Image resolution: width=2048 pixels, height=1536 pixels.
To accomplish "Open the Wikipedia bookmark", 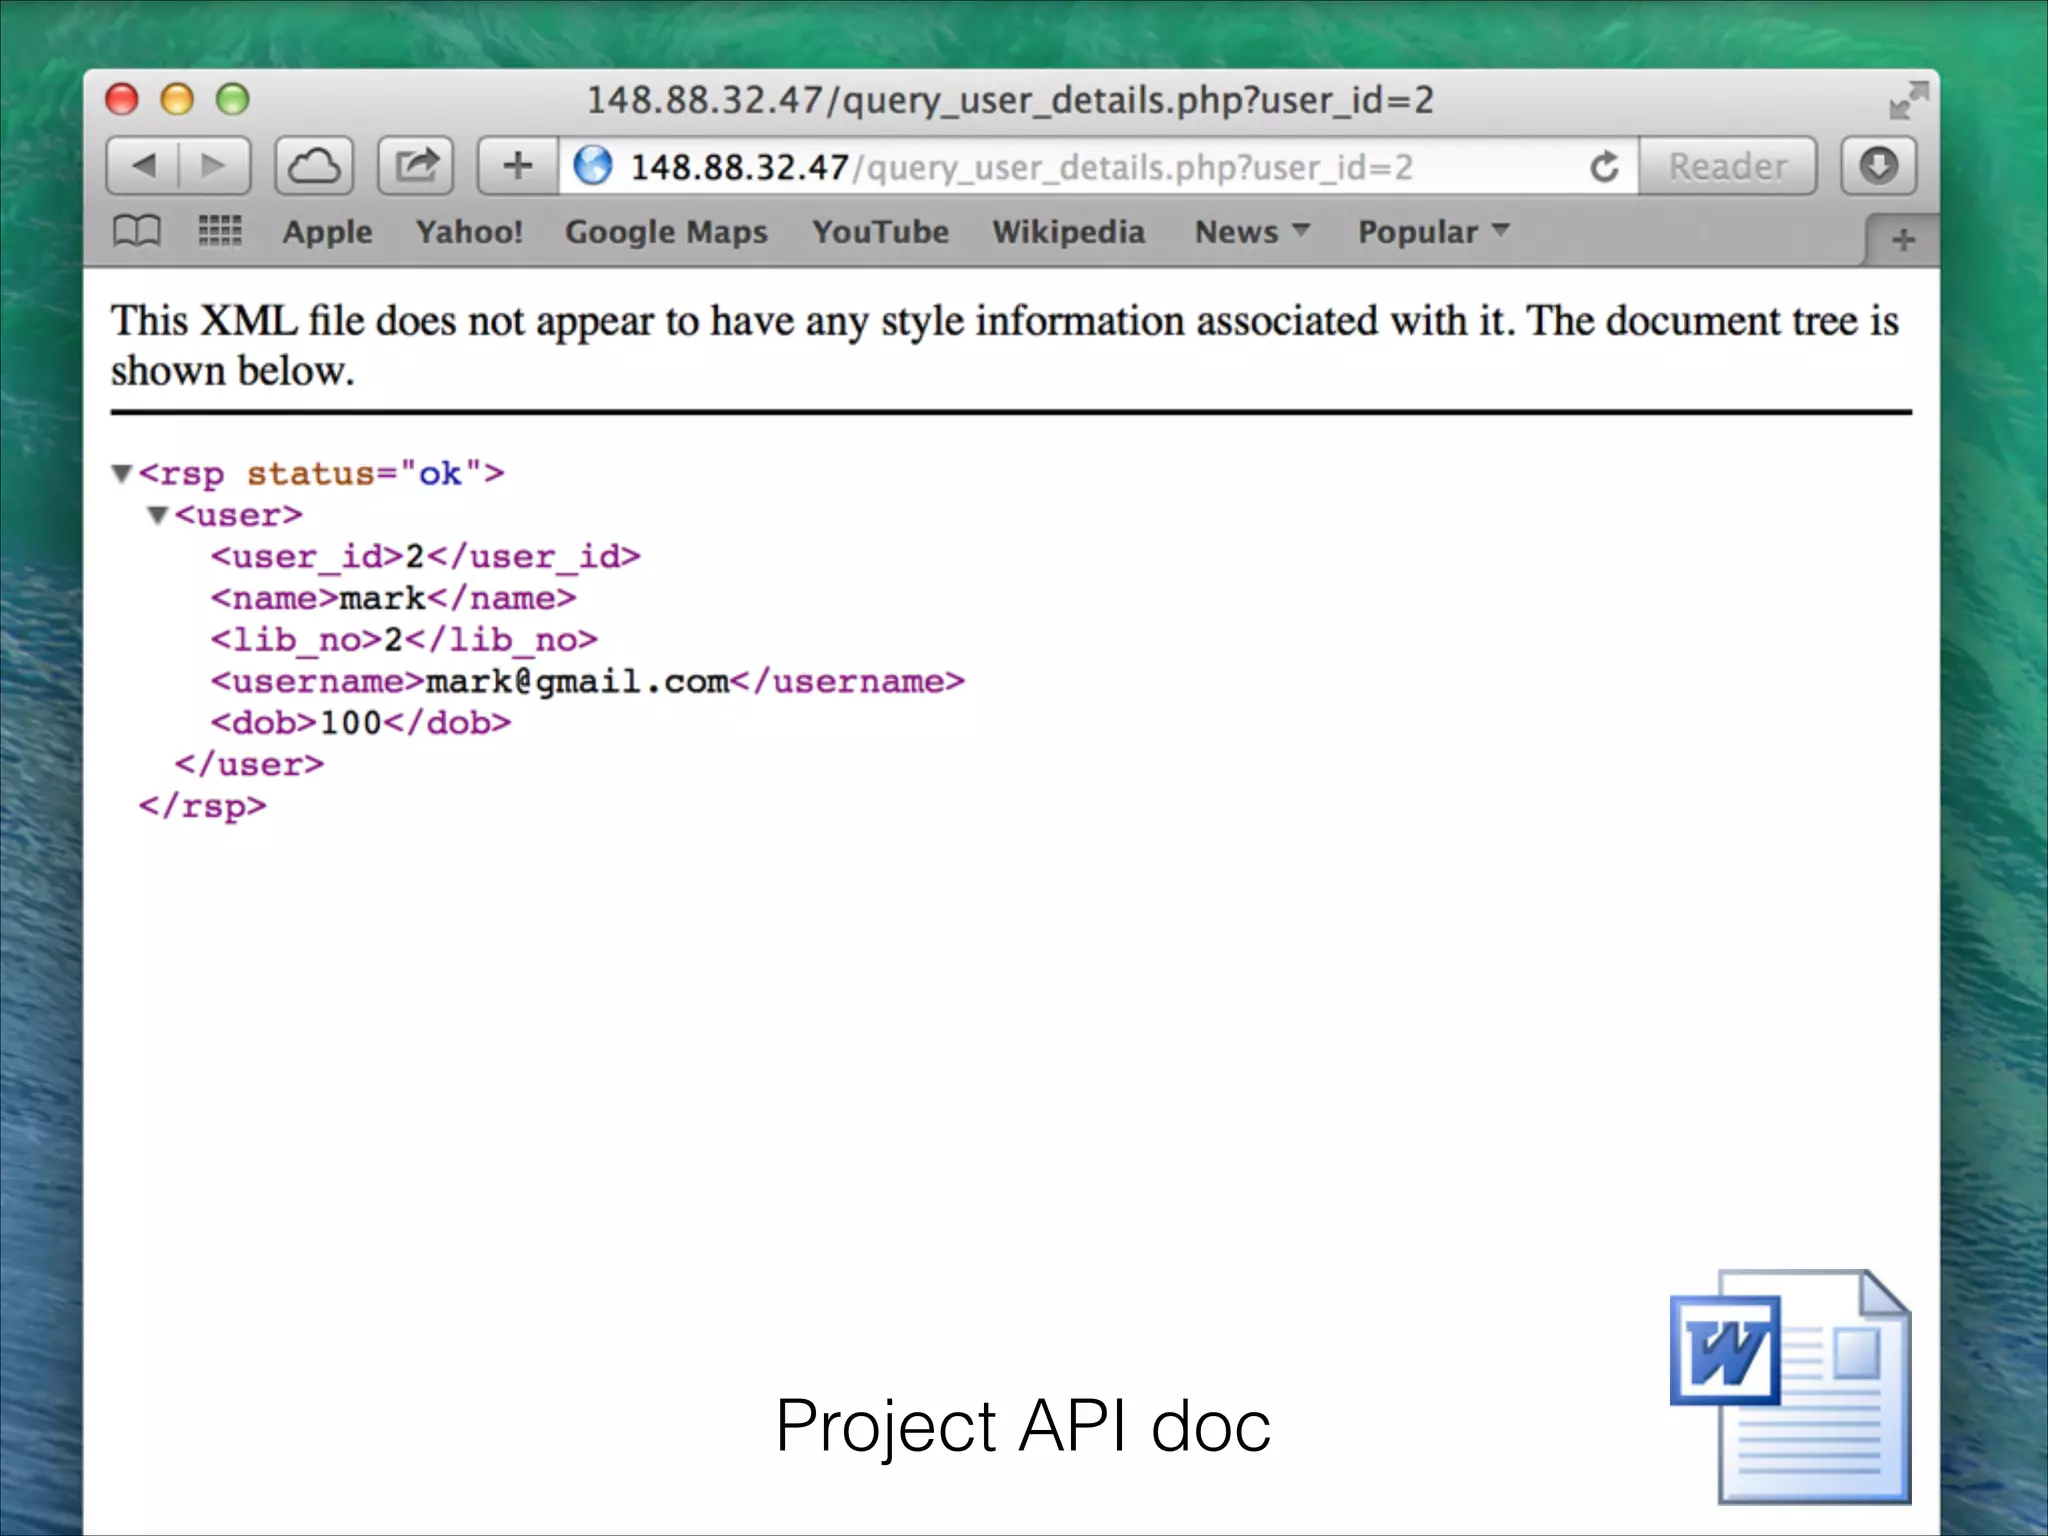I will point(1068,232).
